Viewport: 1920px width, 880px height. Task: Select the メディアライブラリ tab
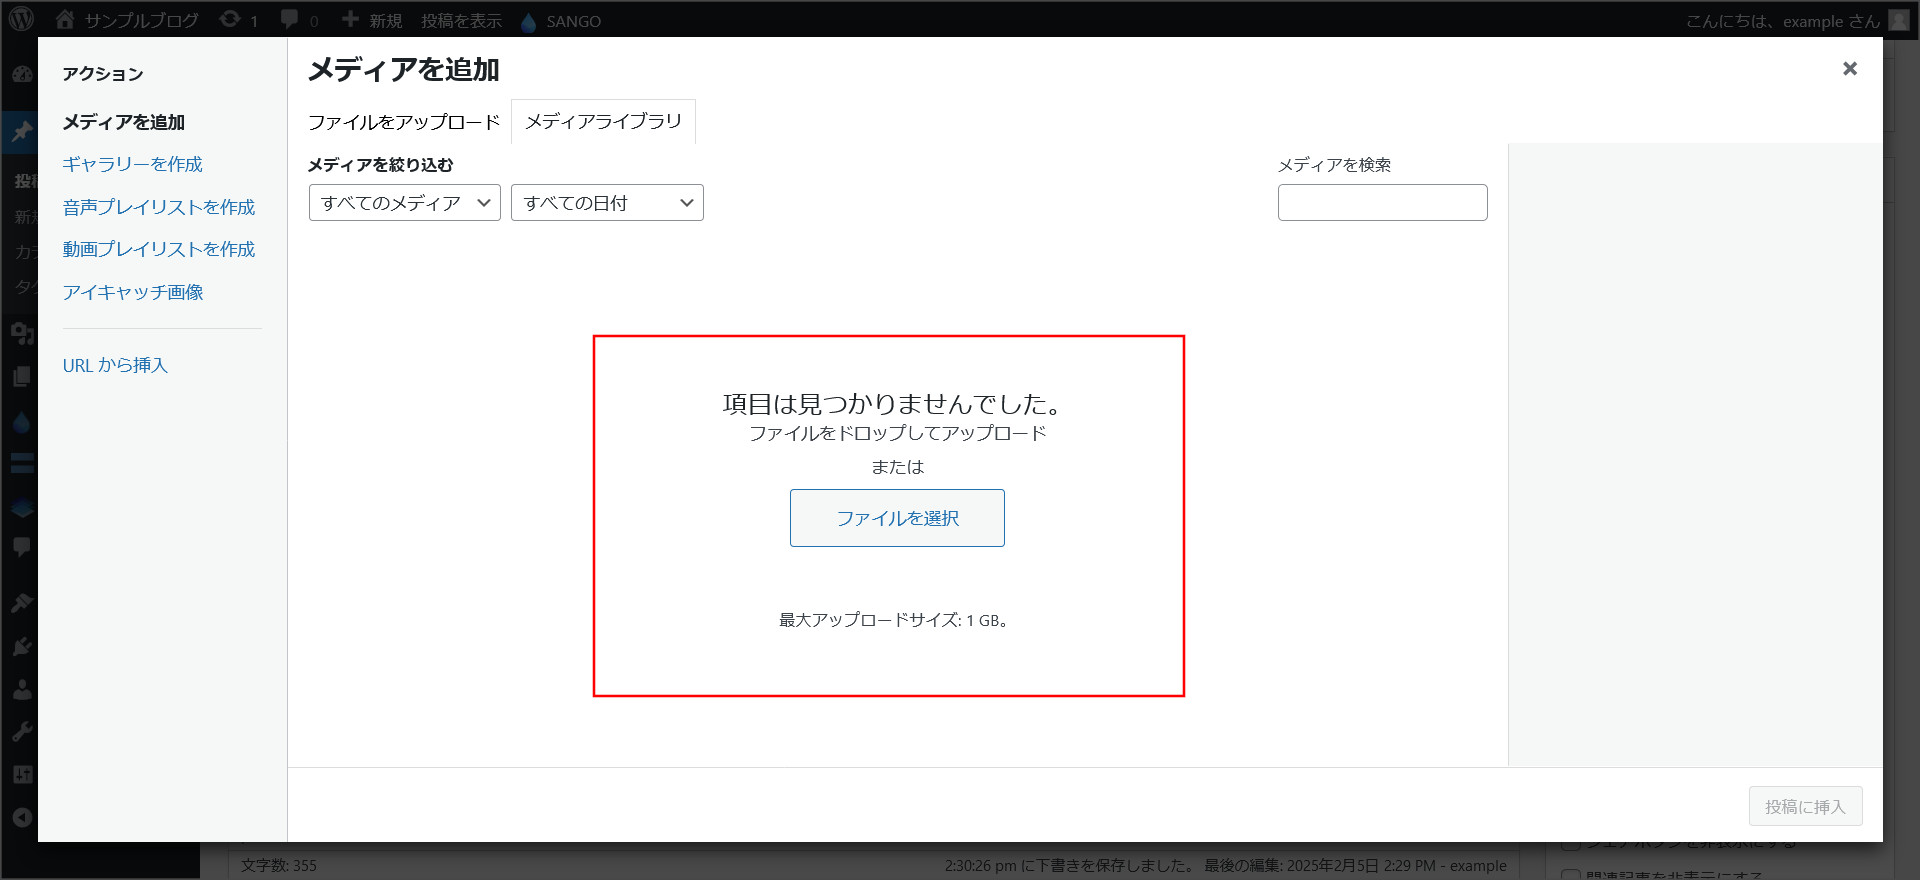tap(603, 122)
